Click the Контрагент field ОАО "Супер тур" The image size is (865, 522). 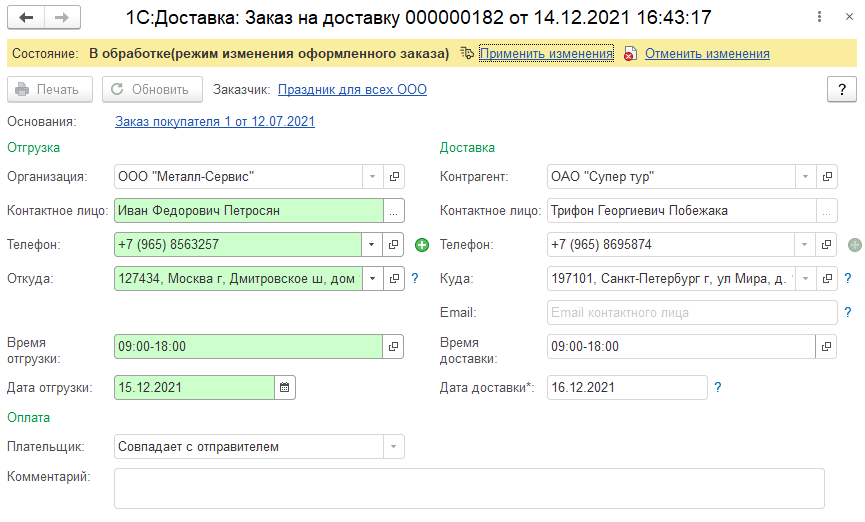point(671,177)
